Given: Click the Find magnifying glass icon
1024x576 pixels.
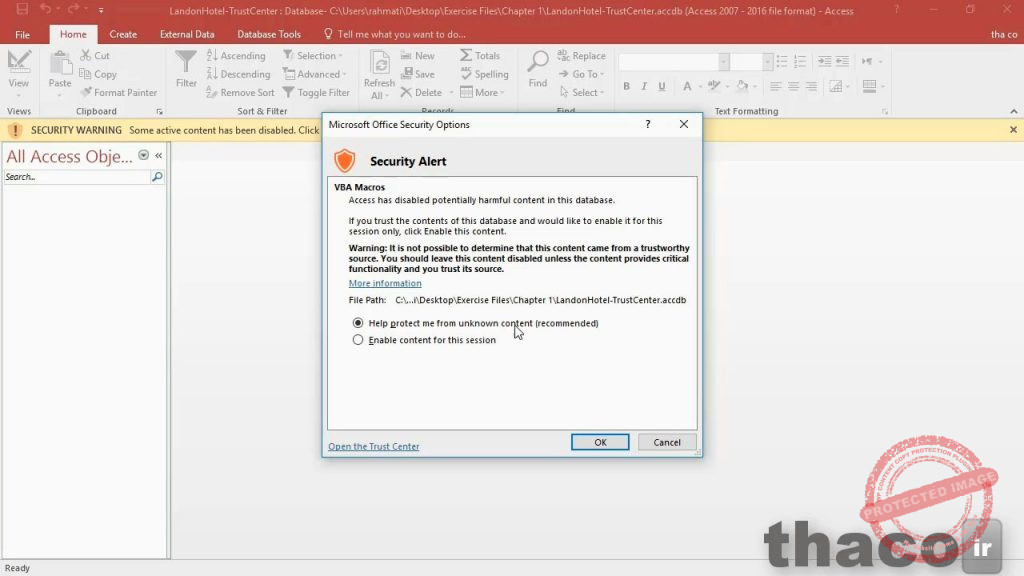Looking at the screenshot, I should 538,64.
